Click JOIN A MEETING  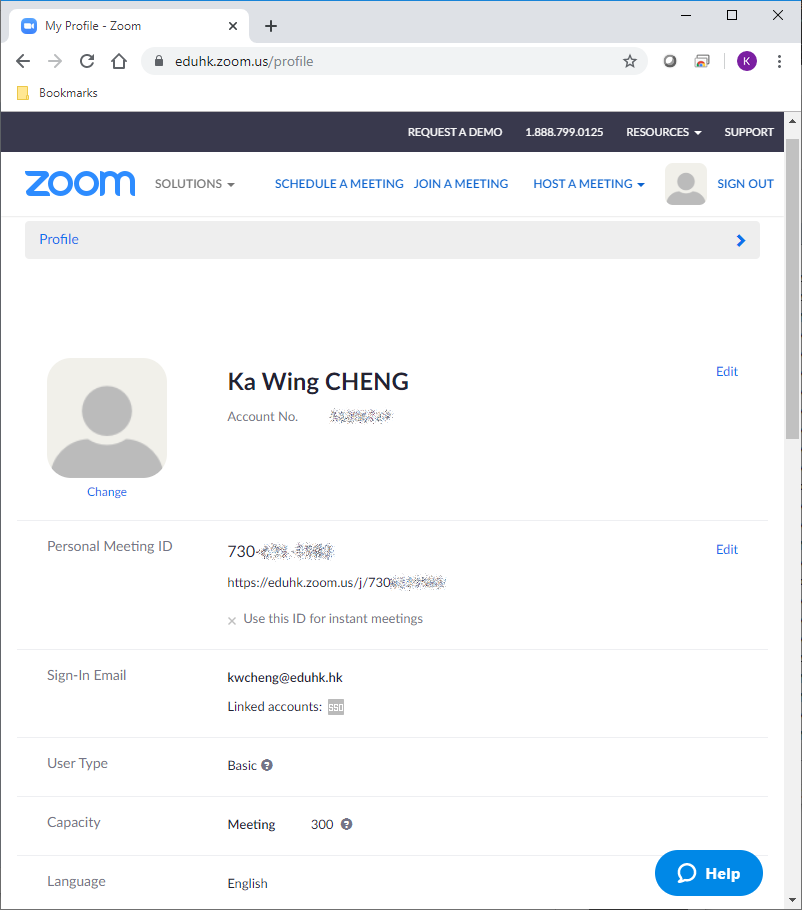[x=461, y=184]
